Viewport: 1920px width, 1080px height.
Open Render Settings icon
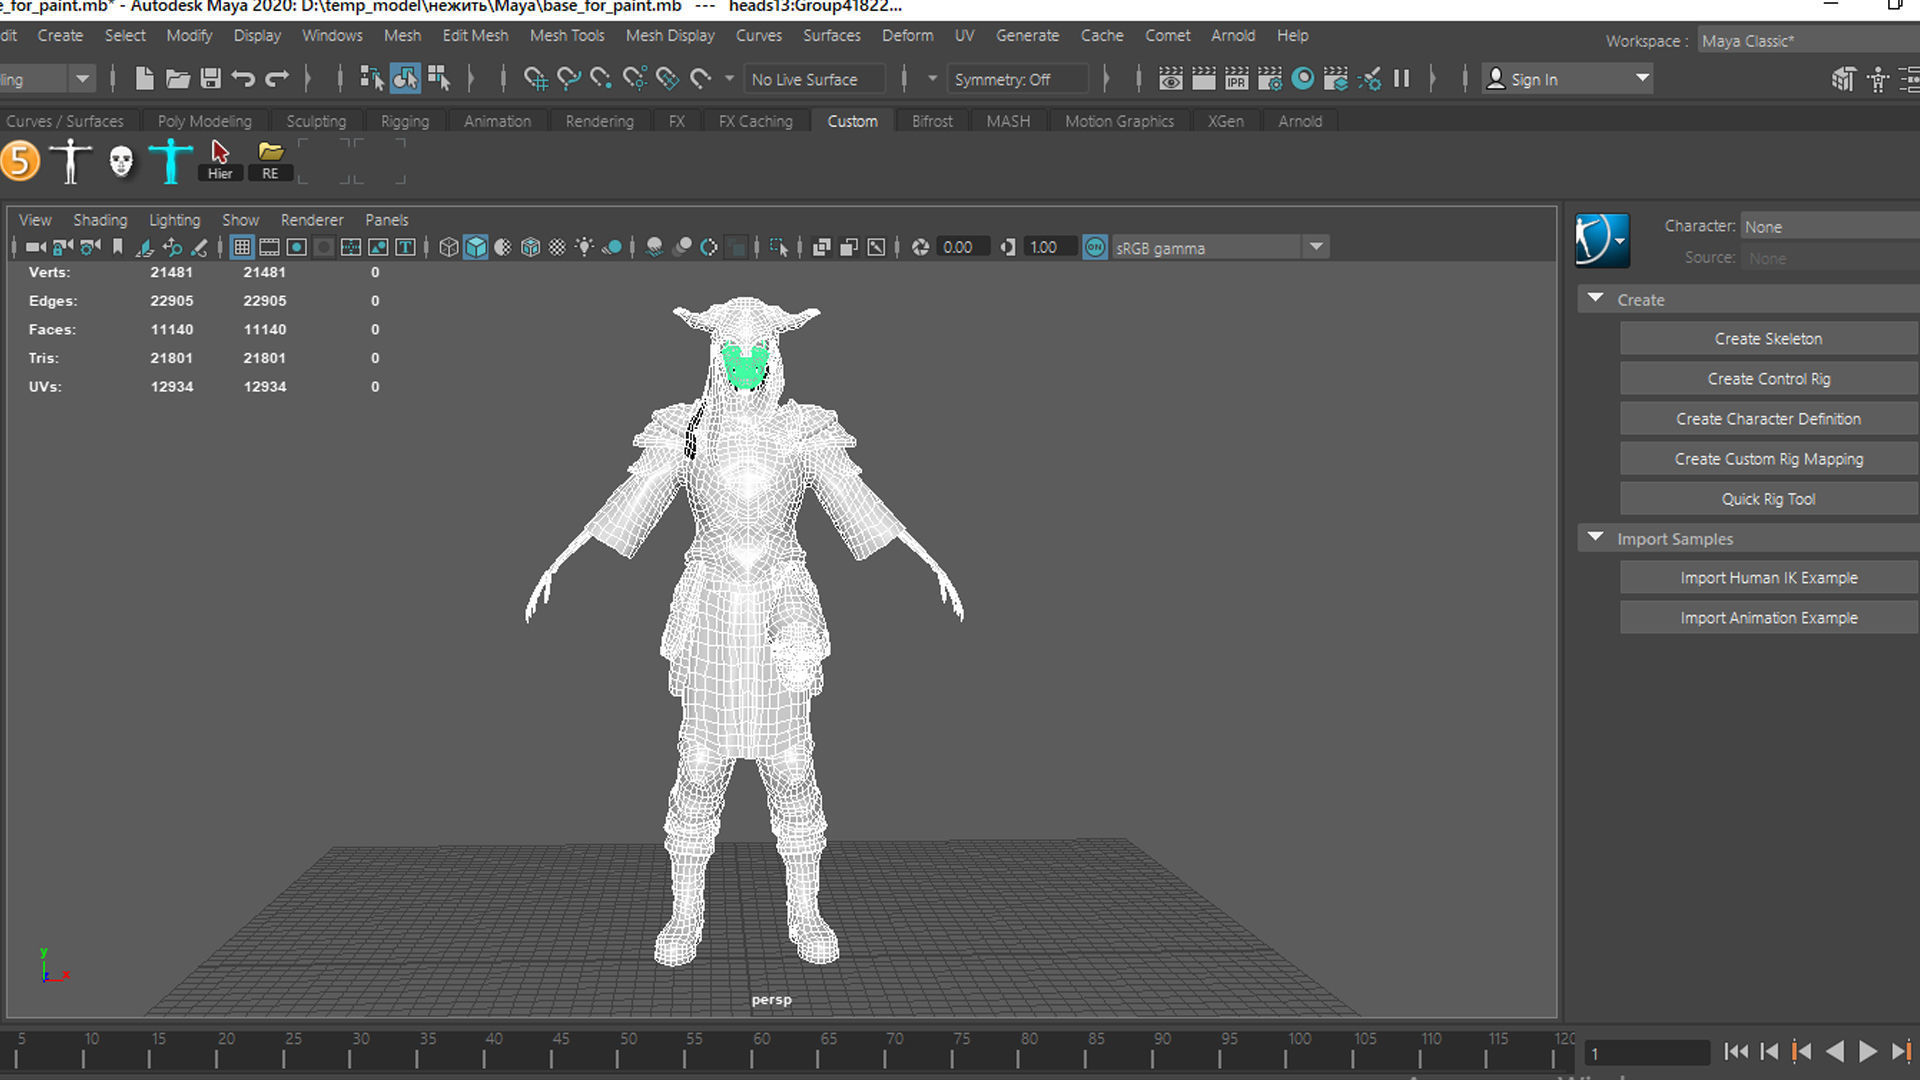click(1270, 79)
